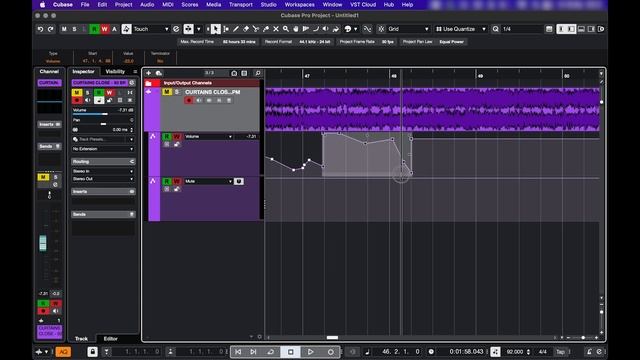
Task: Click the Lock icon in transport bar
Action: pos(92,351)
